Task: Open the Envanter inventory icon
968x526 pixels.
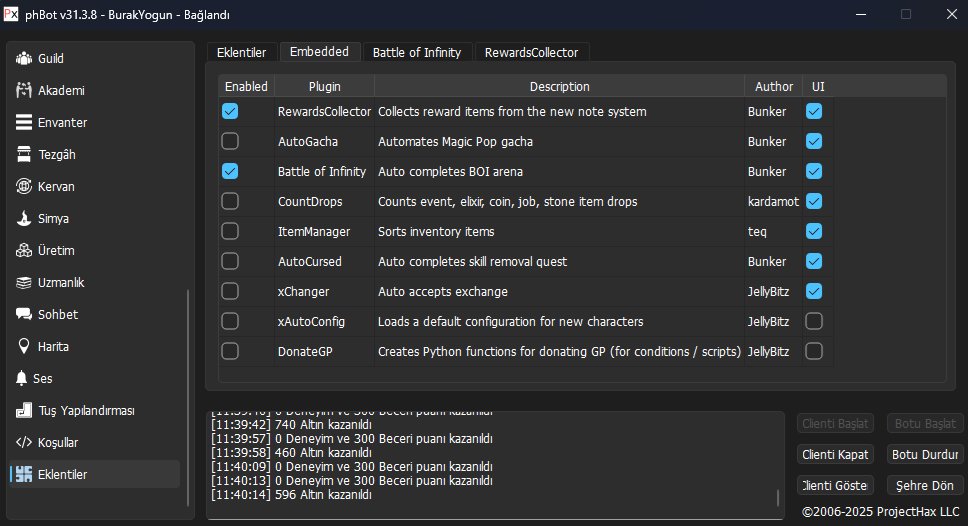Action: [24, 123]
